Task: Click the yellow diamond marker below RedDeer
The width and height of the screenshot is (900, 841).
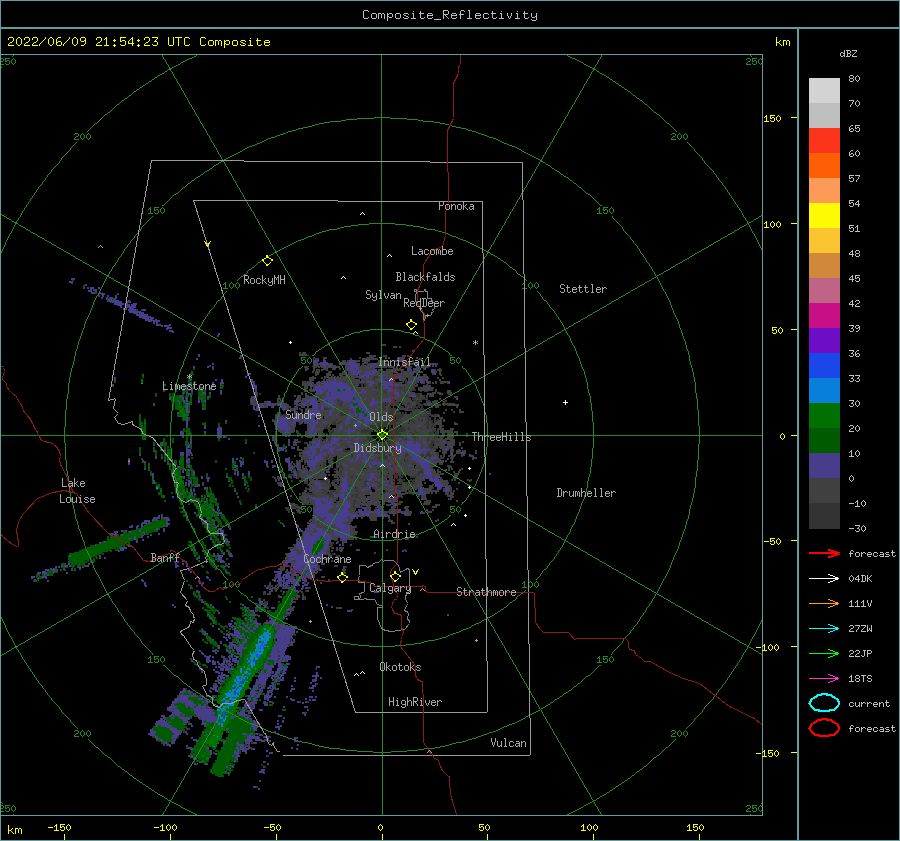Action: 411,325
